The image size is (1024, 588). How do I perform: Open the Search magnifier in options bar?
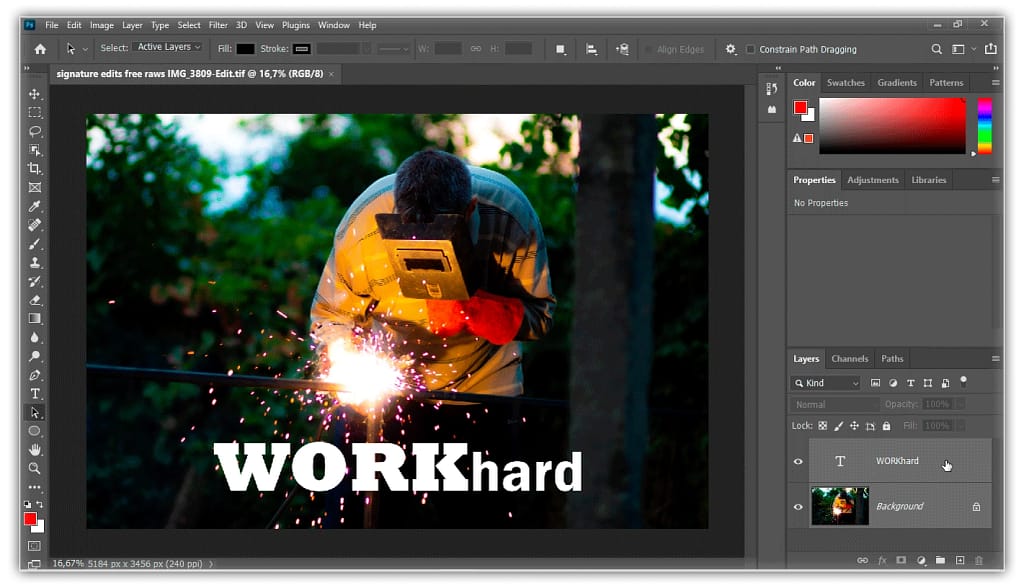click(x=936, y=49)
